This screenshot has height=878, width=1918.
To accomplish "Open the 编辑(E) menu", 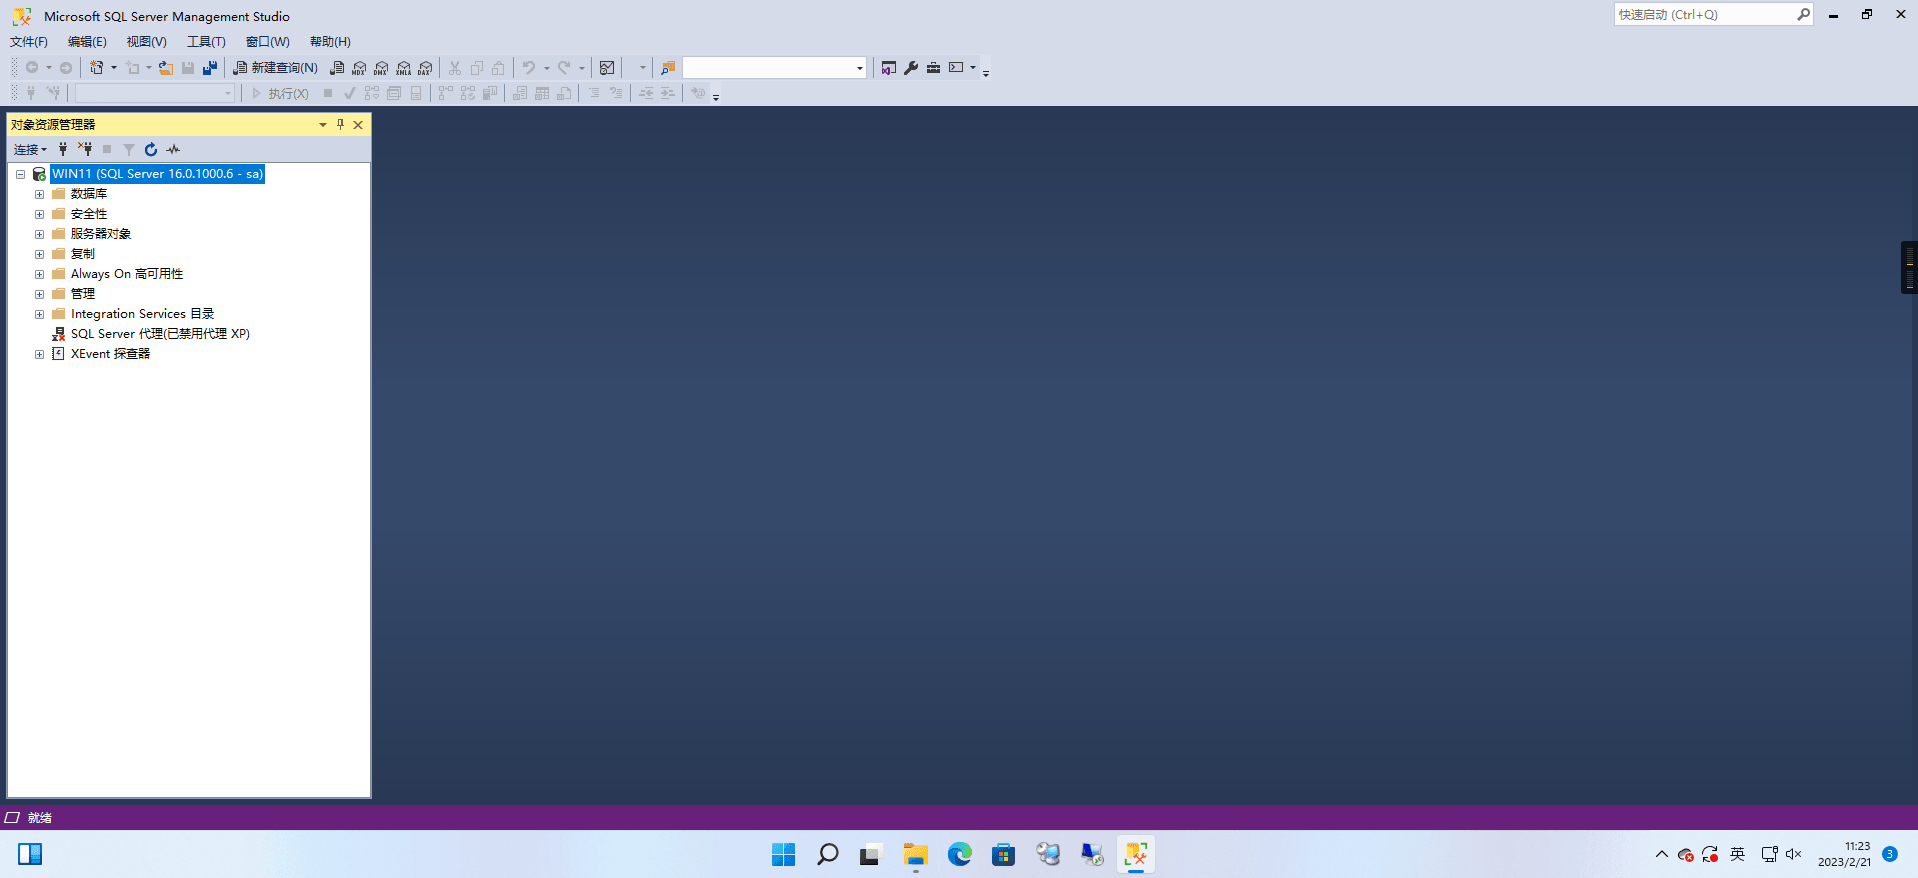I will (87, 42).
